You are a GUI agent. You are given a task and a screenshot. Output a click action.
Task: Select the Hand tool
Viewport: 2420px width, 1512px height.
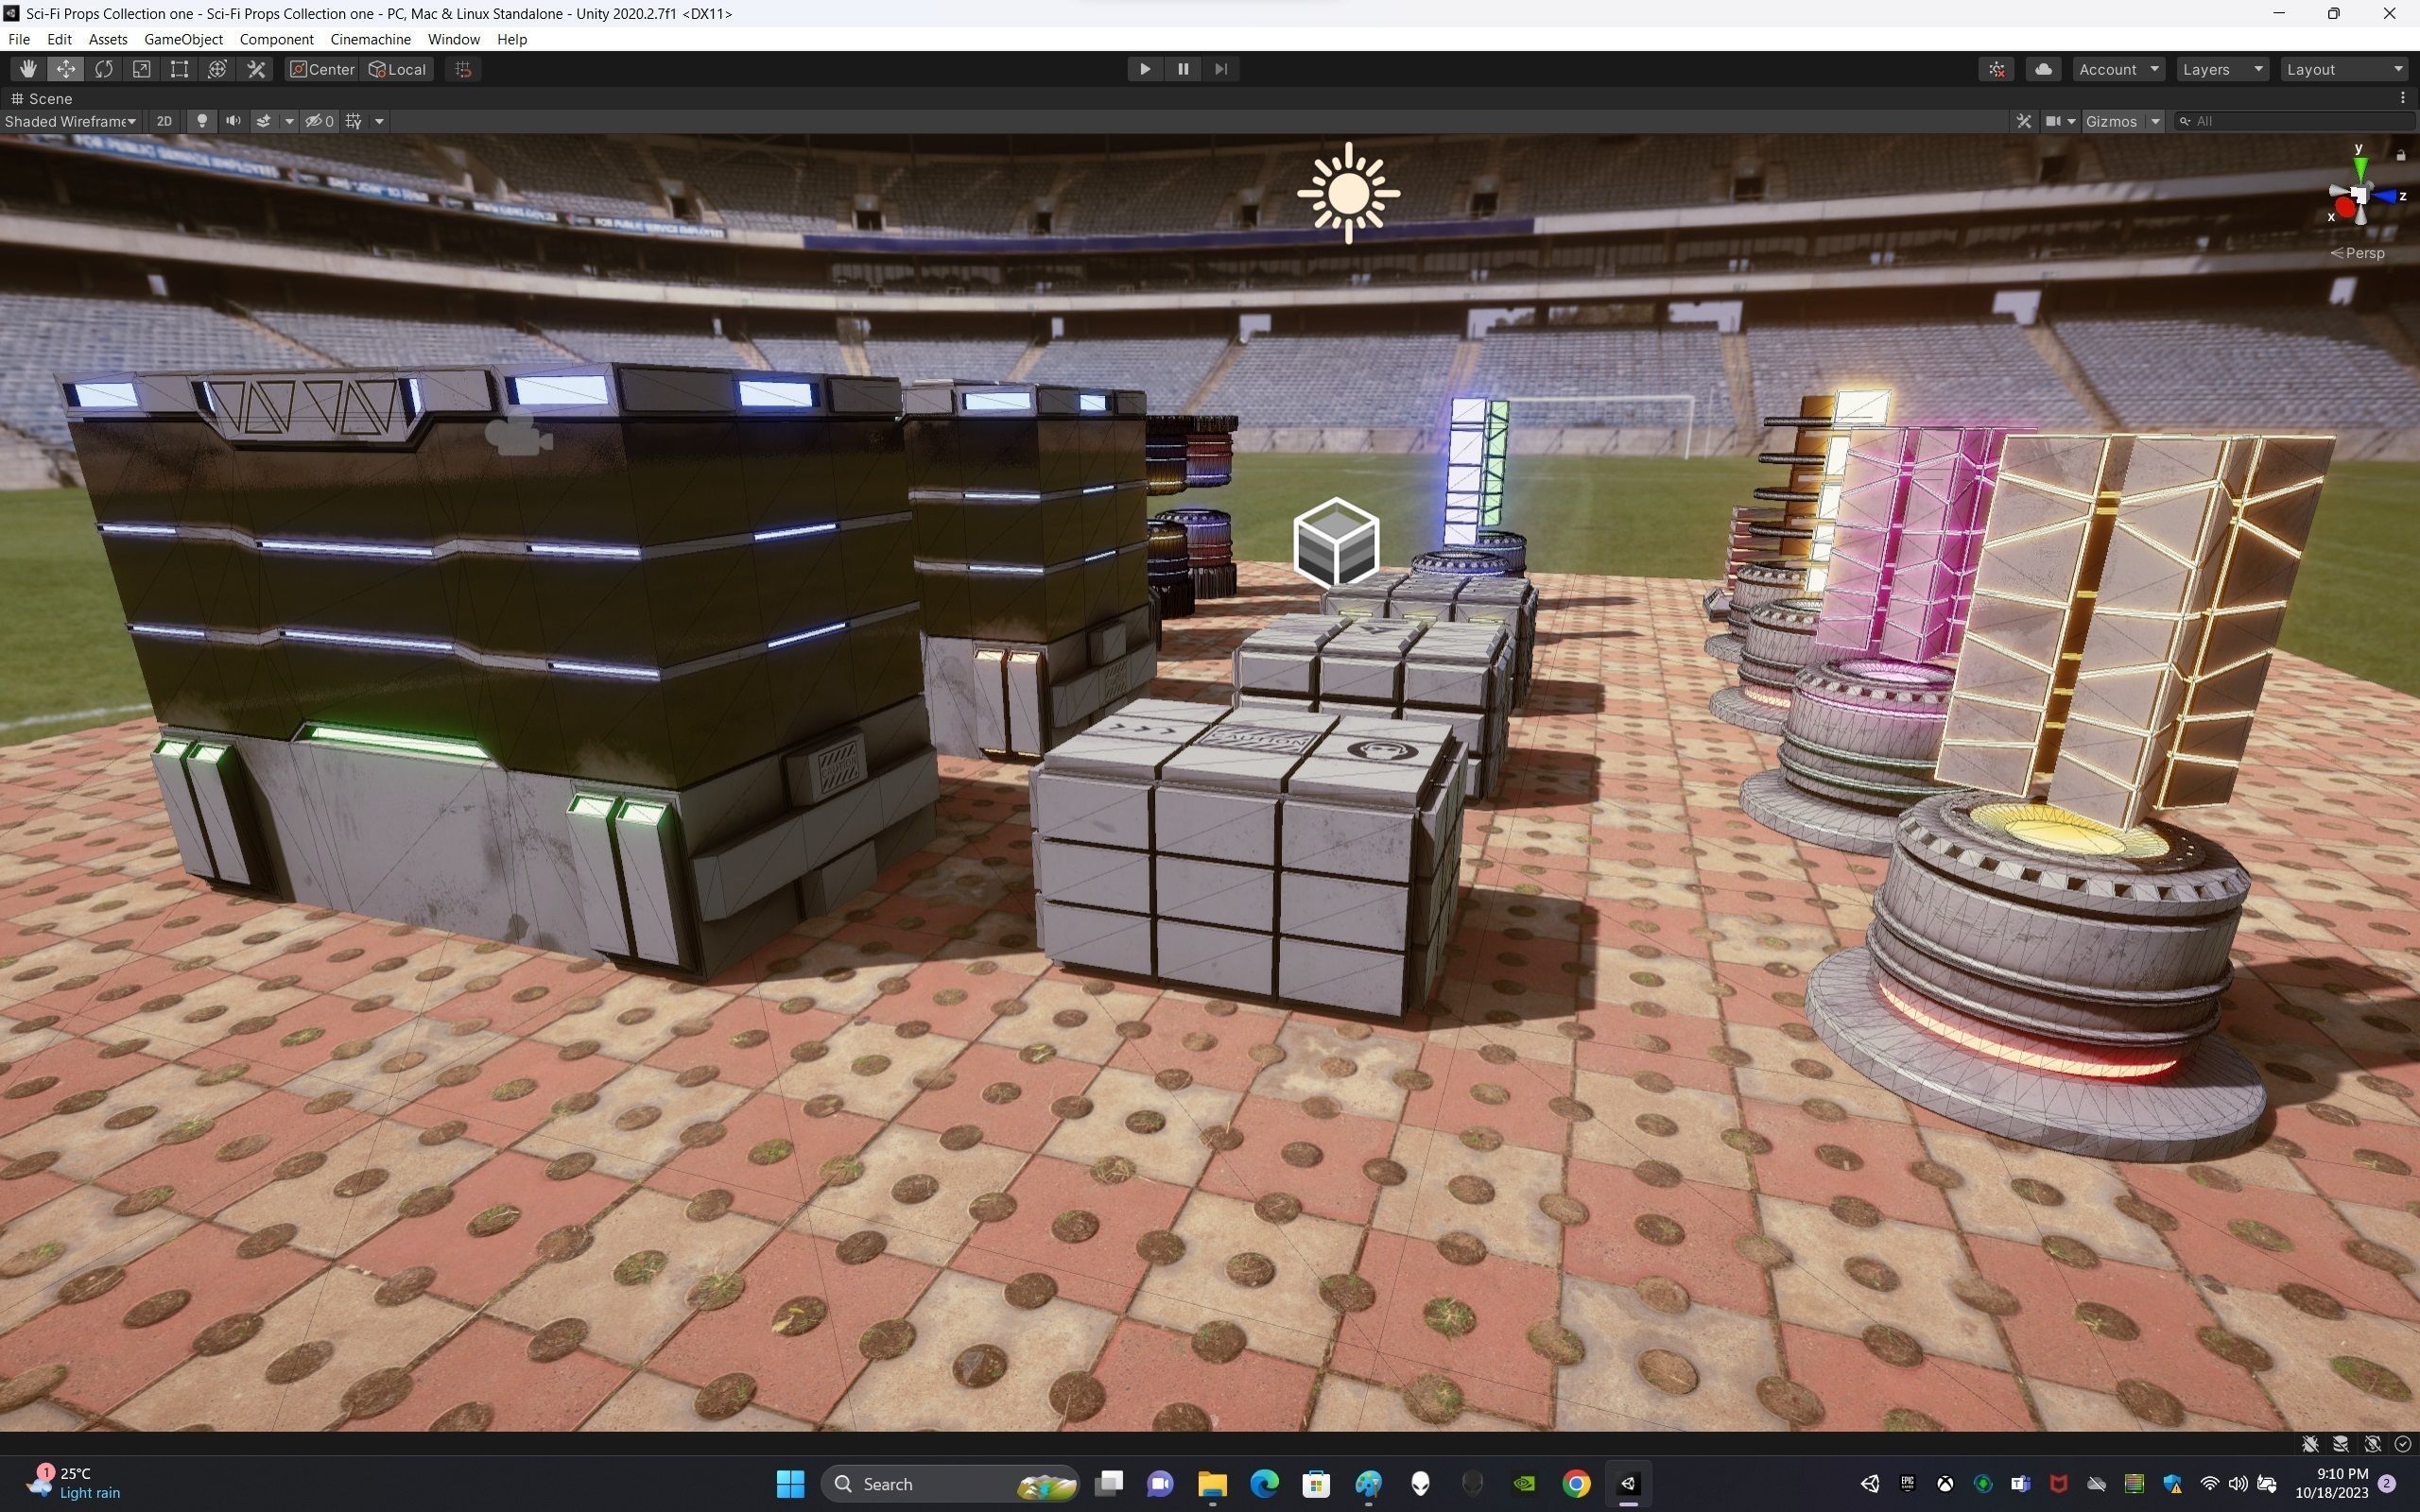coord(27,69)
